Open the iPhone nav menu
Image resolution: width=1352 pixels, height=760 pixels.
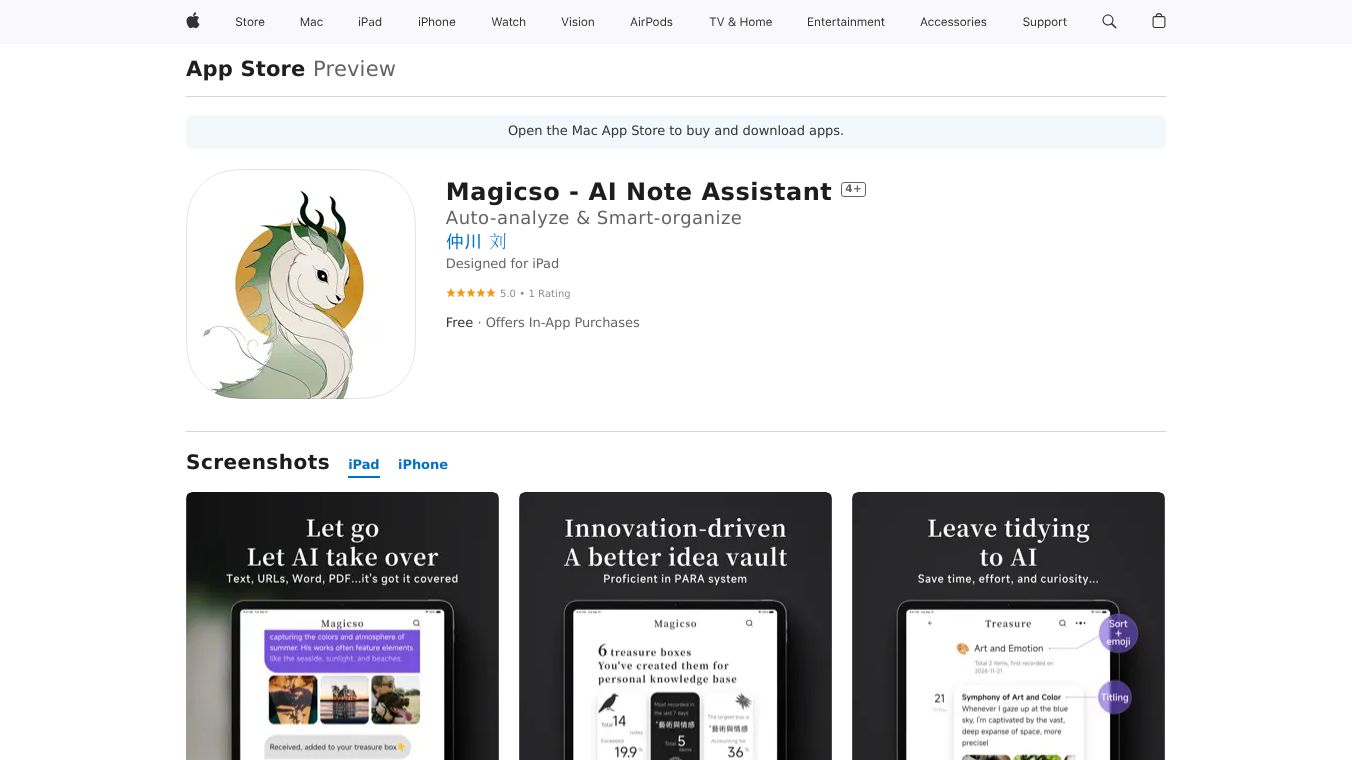click(437, 22)
